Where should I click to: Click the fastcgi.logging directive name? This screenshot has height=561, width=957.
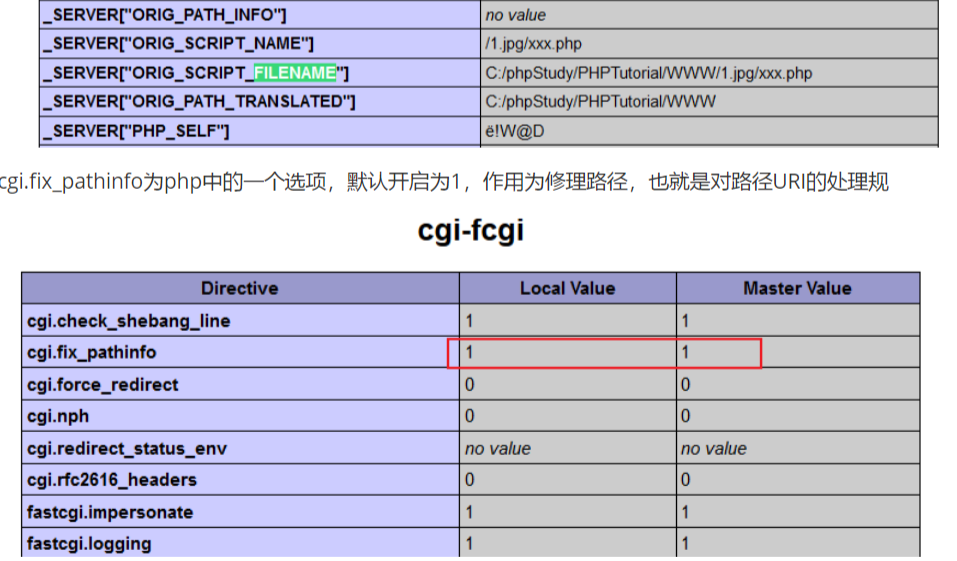point(90,544)
